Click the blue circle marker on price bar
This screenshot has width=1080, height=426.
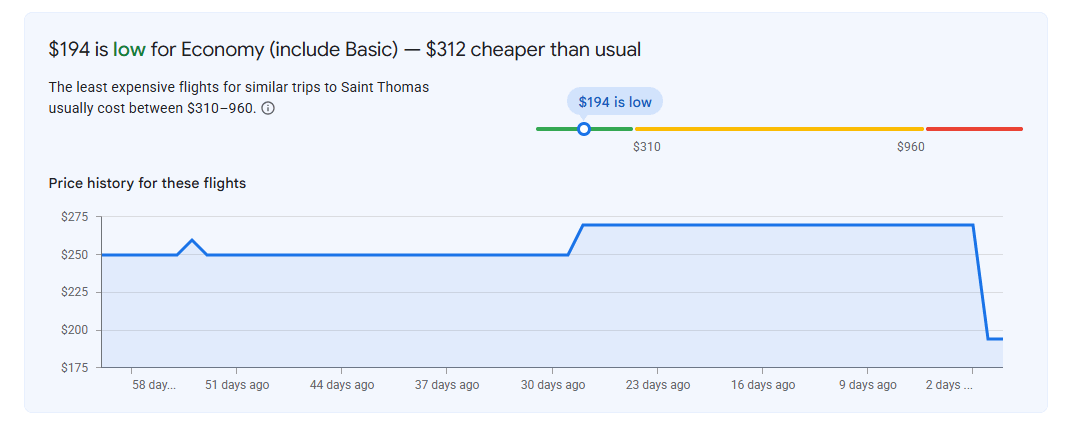click(583, 129)
